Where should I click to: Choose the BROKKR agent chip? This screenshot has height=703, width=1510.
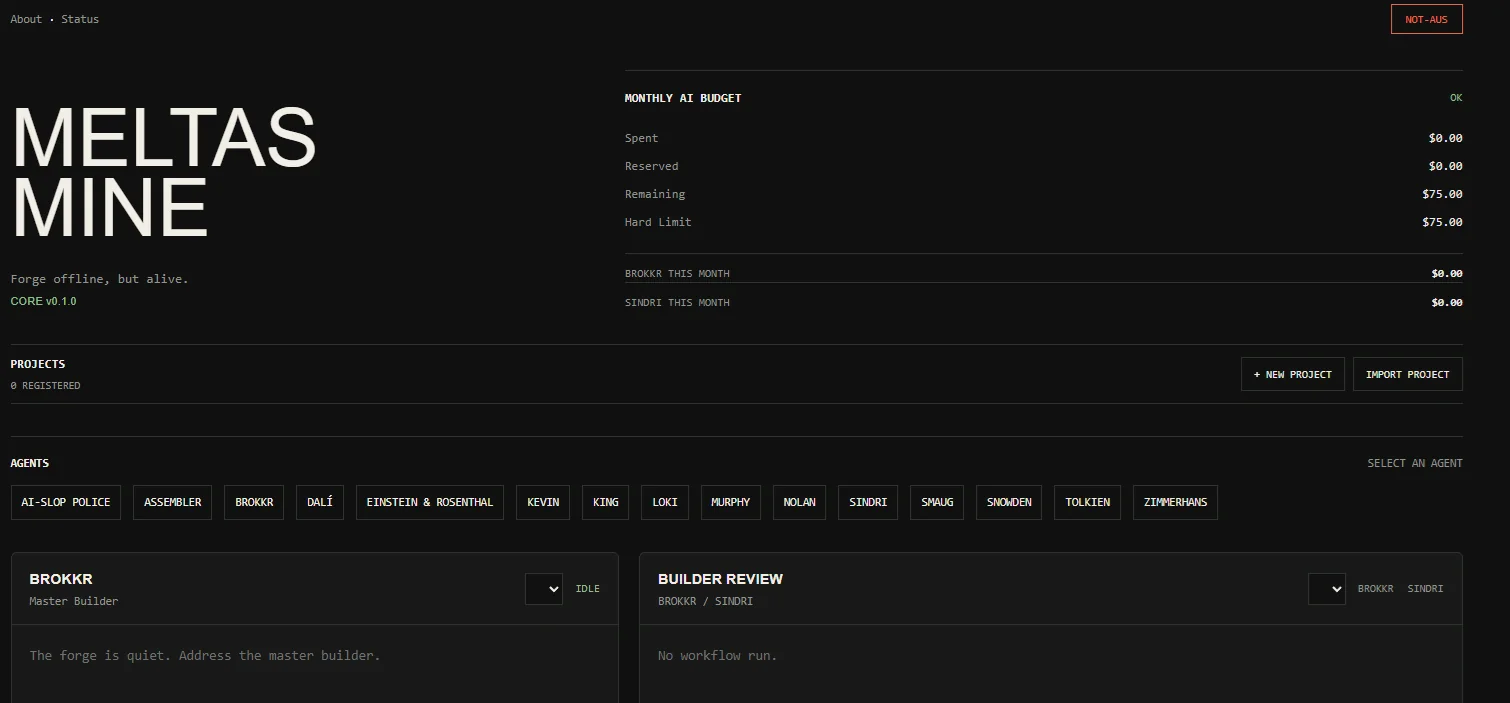254,502
